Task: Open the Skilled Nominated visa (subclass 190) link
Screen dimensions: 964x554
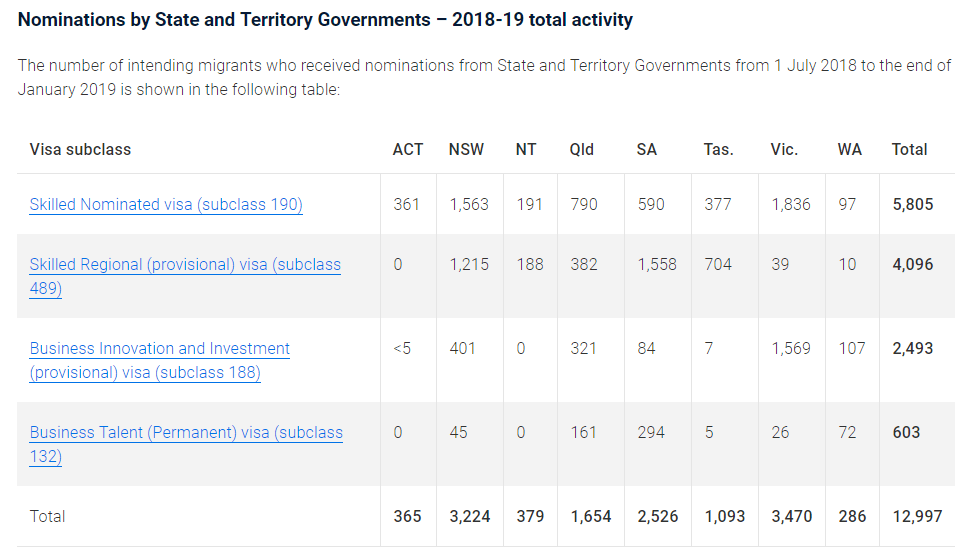Action: 166,205
